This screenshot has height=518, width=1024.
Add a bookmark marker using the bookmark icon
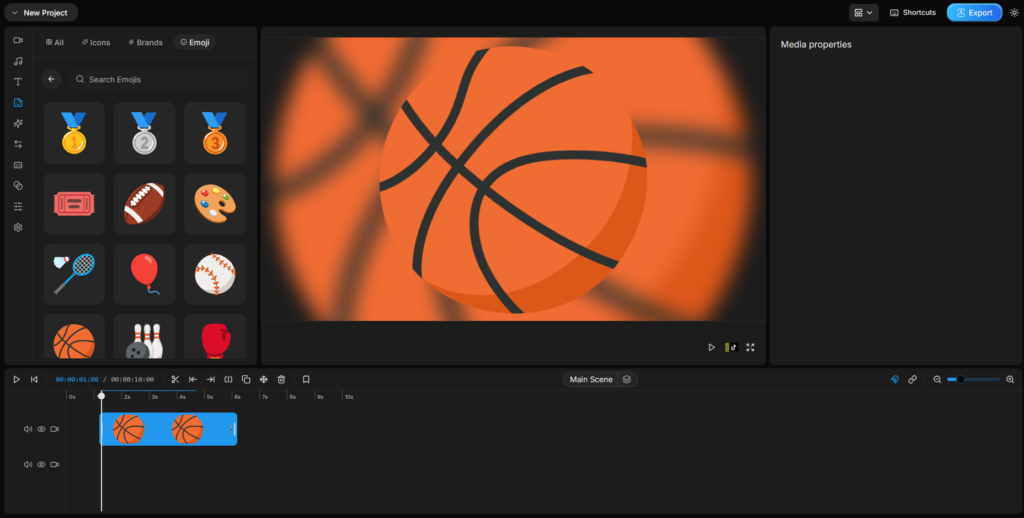pos(306,379)
